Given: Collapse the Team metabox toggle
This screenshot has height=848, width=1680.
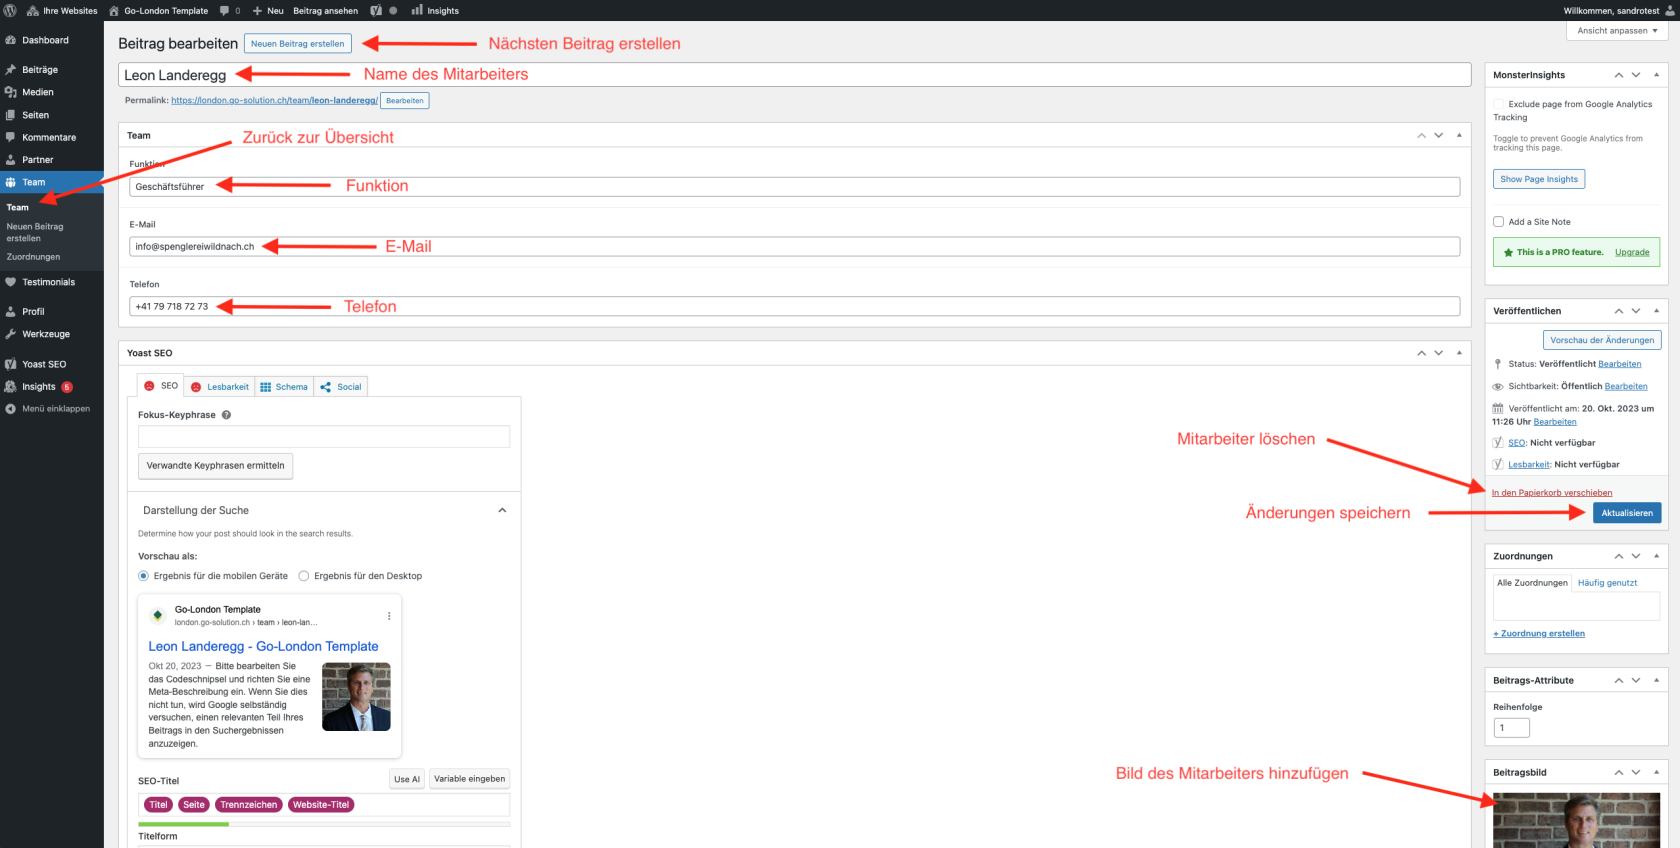Looking at the screenshot, I should (x=1459, y=135).
